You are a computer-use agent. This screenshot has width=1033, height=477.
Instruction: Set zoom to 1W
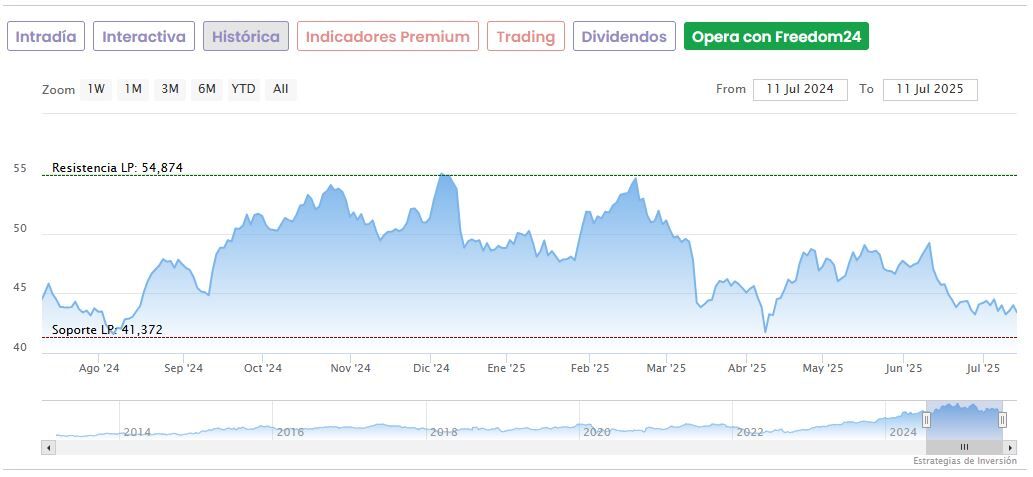(x=96, y=89)
